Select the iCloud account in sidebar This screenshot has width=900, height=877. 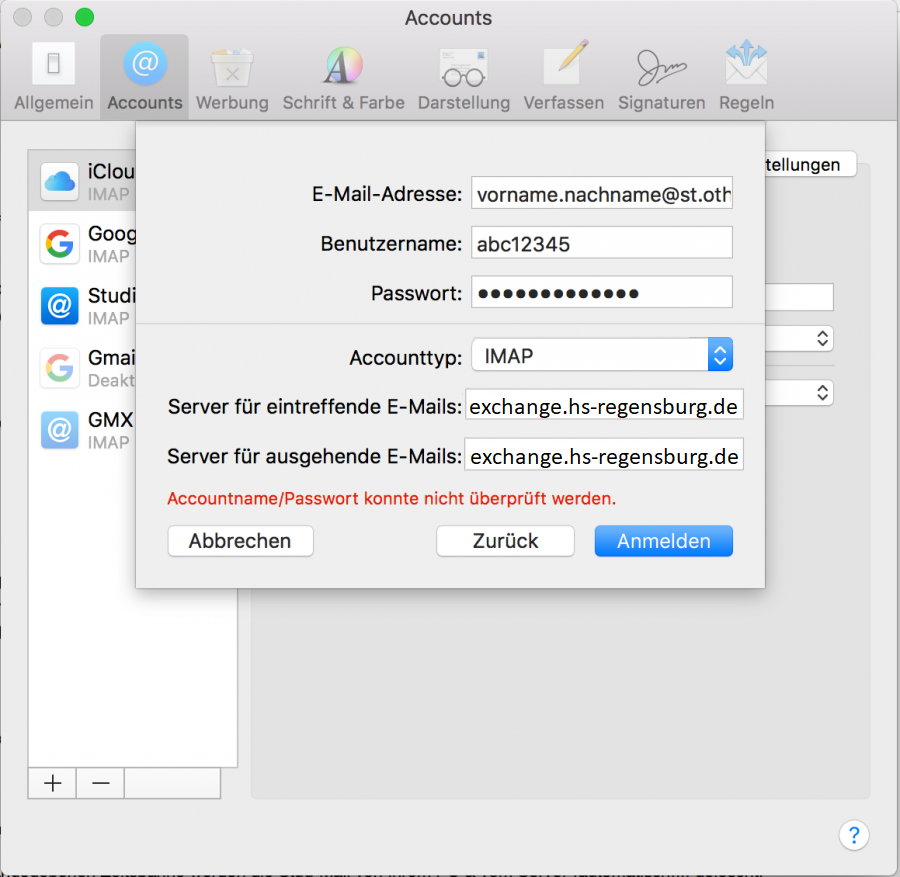click(x=85, y=181)
